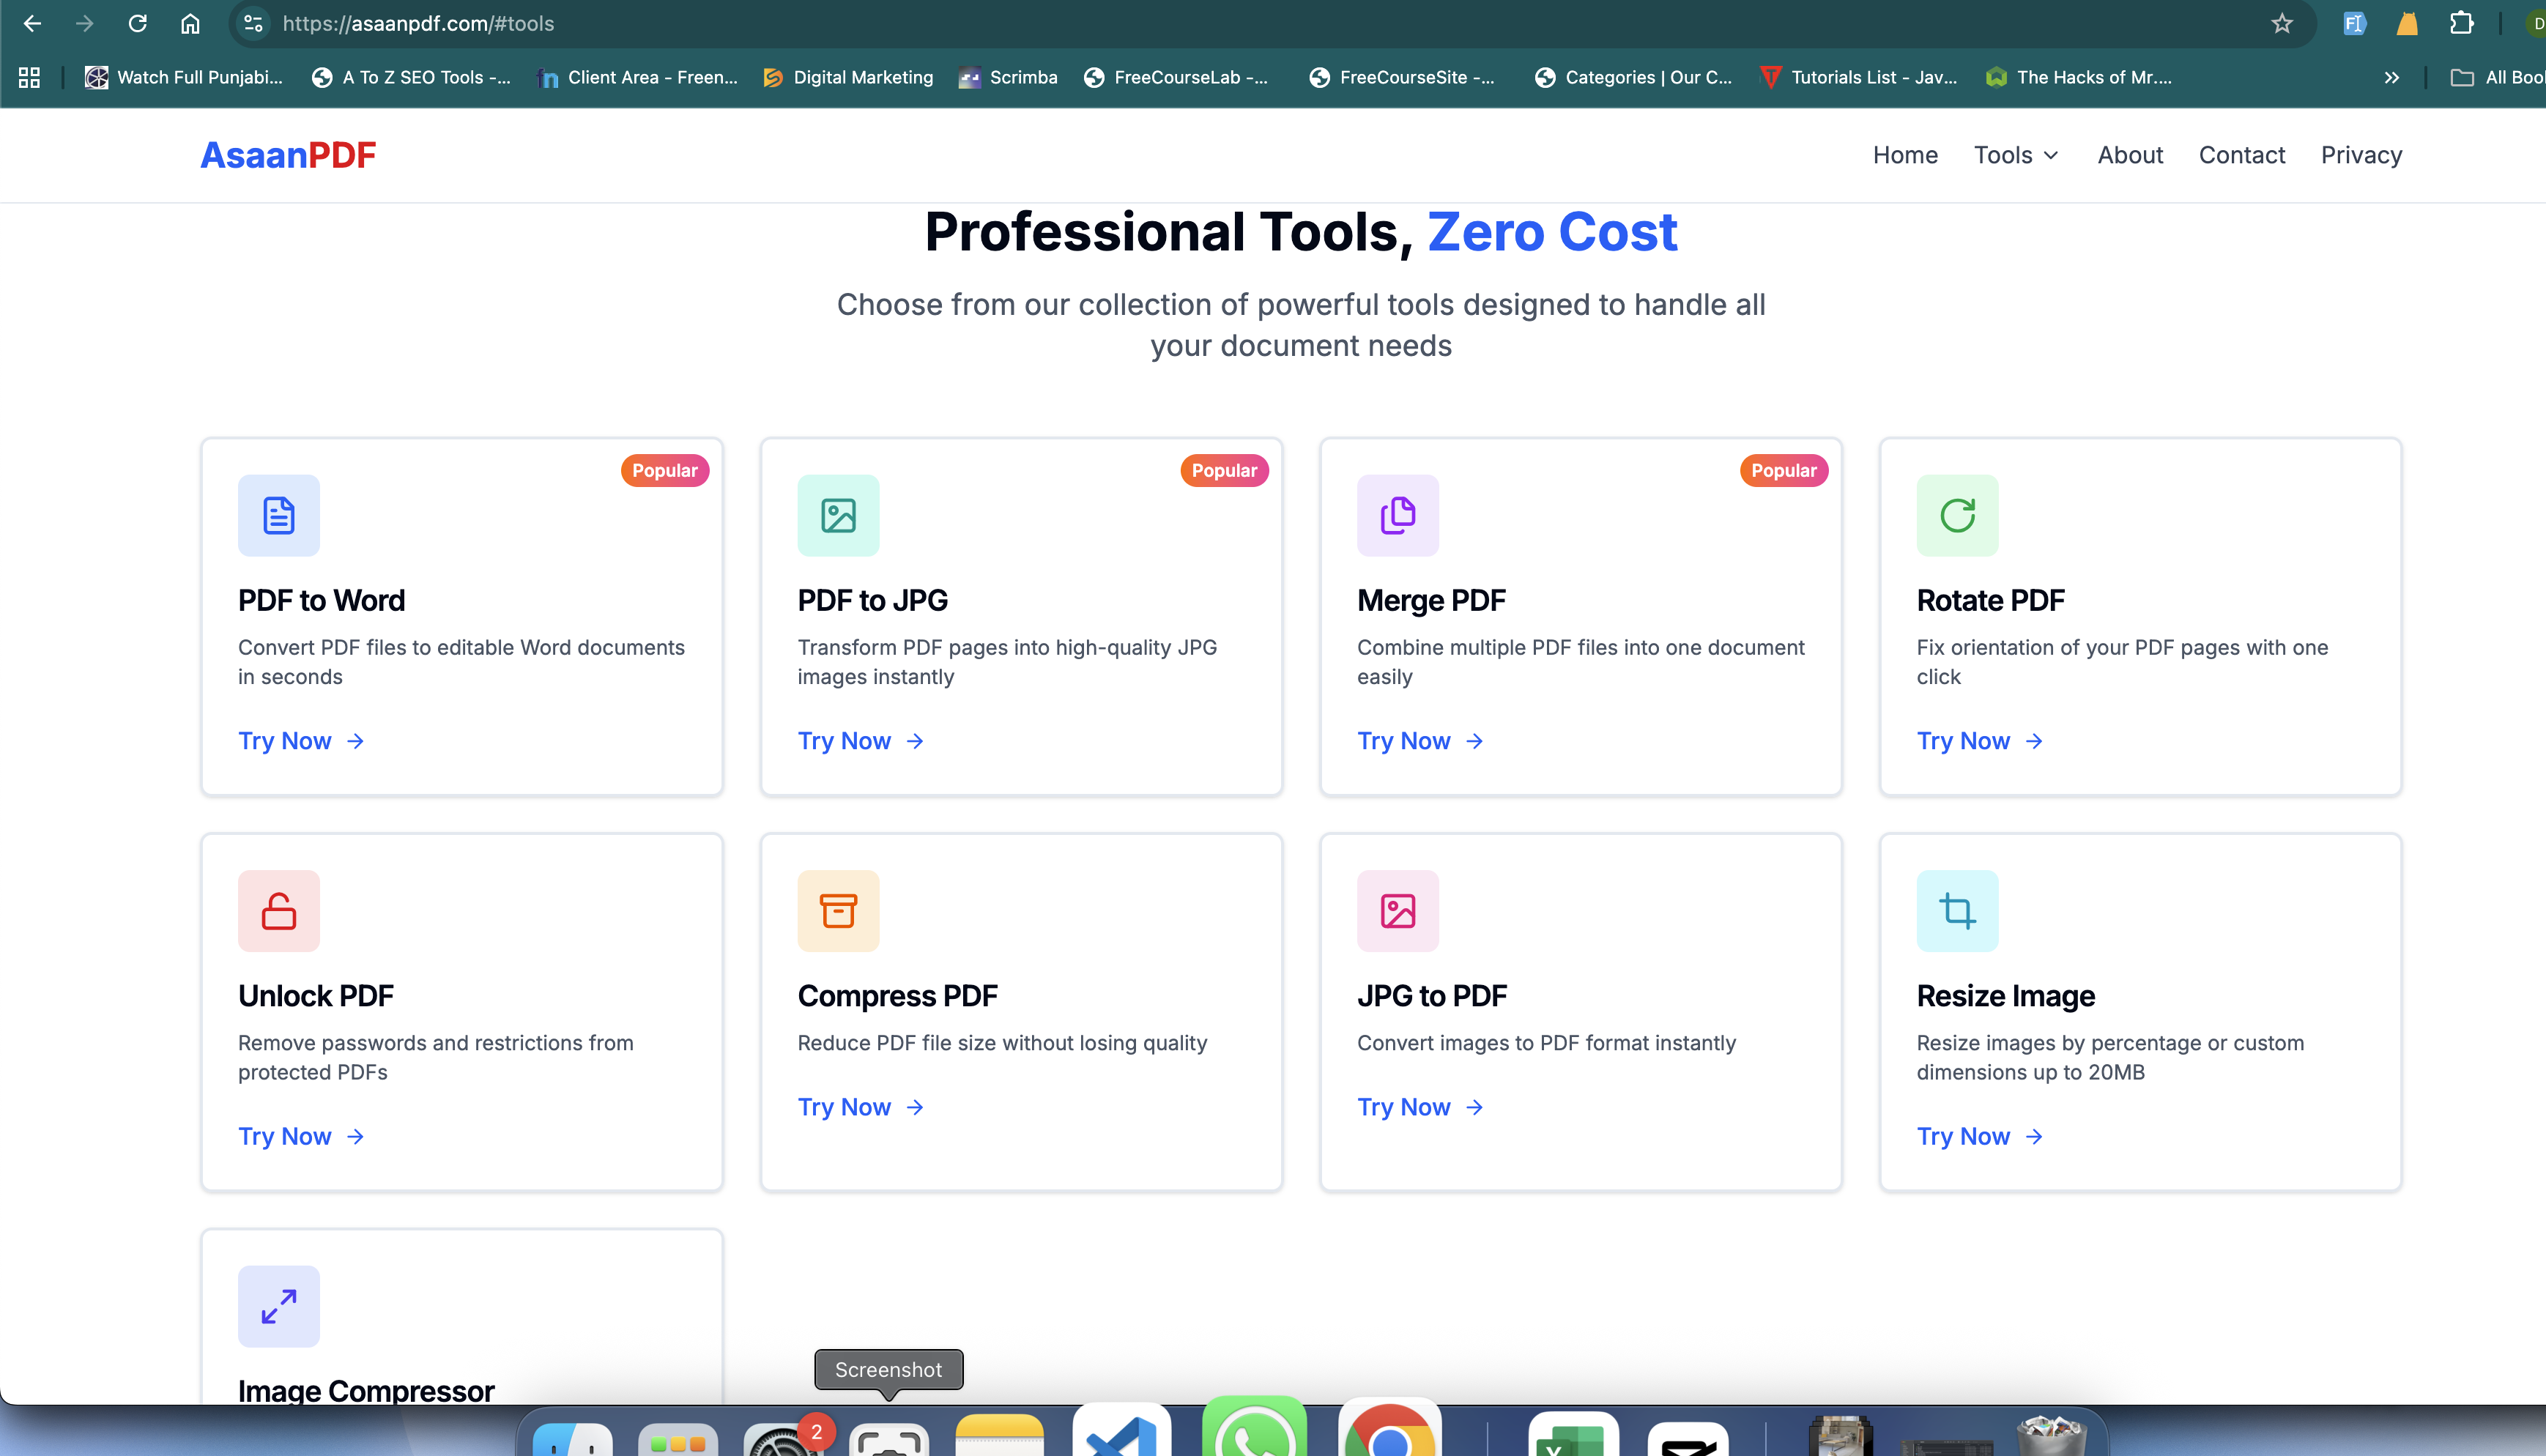Click the Unlock PDF padlock icon

[278, 910]
